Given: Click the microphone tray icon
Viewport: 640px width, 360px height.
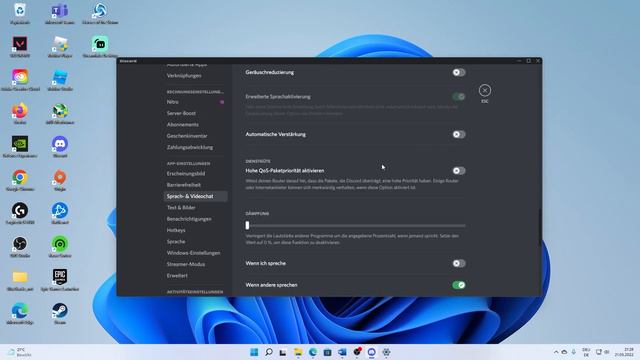Looking at the screenshot, I should [573, 352].
